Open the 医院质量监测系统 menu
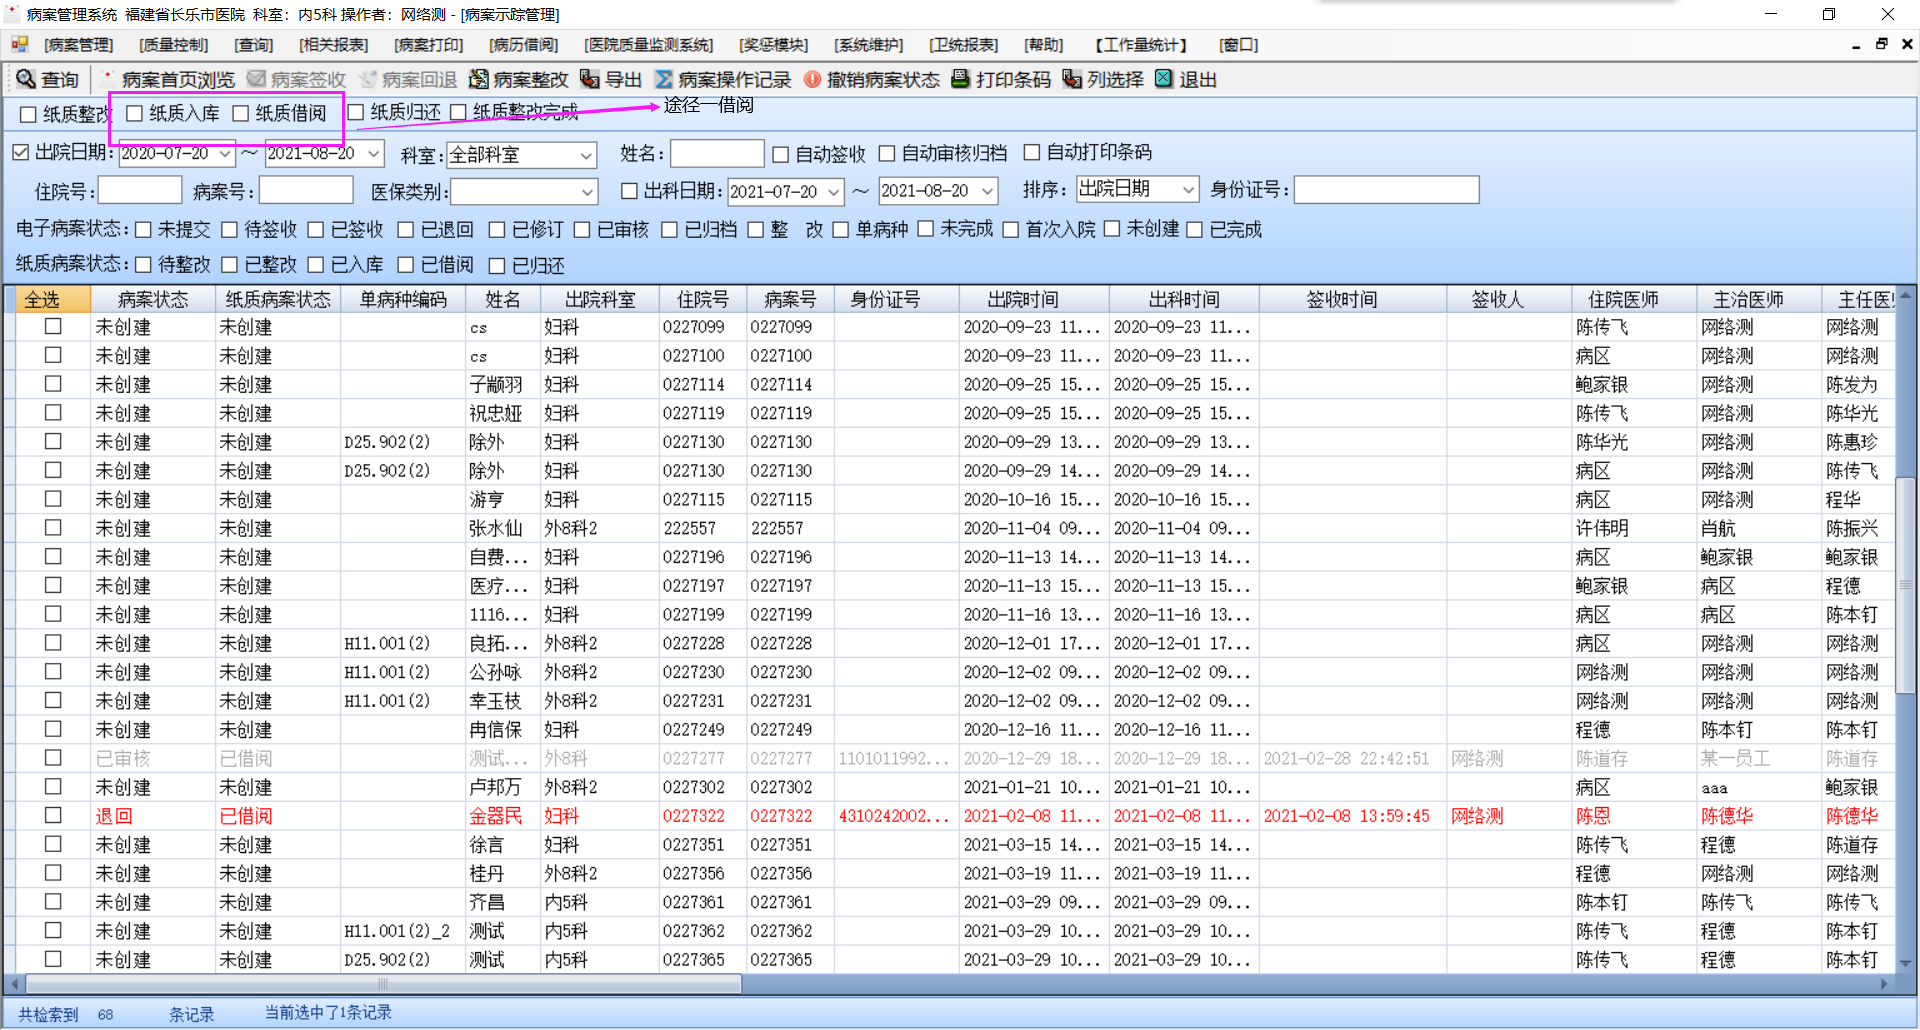1920x1030 pixels. point(649,45)
